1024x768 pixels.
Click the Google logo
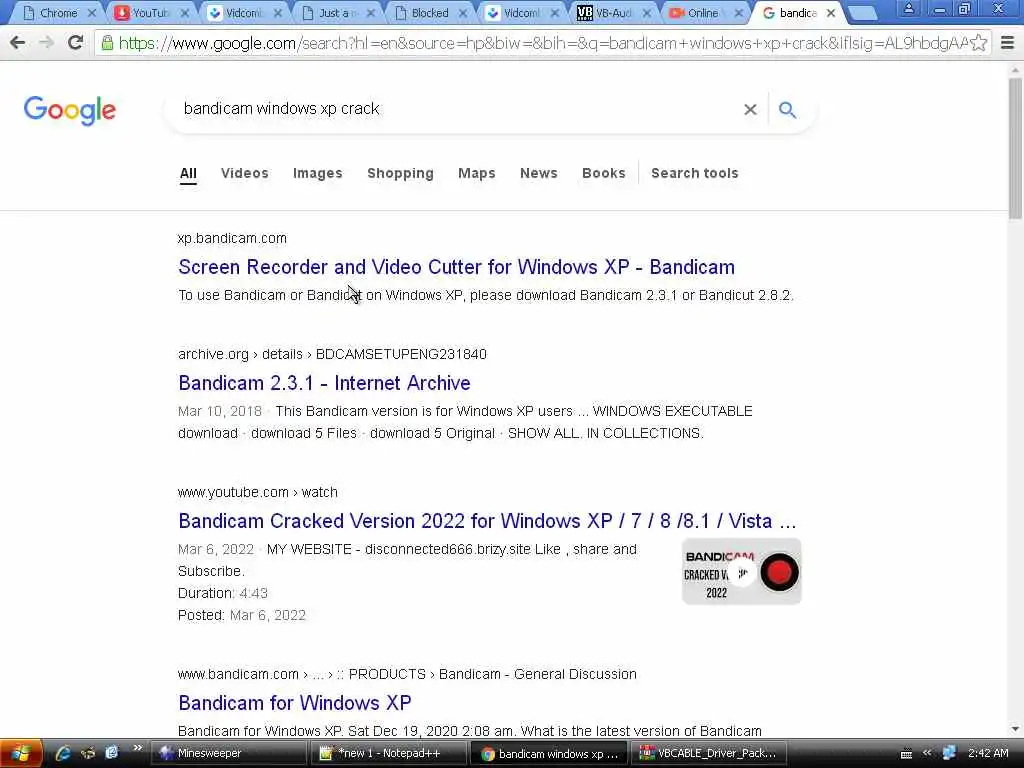(70, 110)
